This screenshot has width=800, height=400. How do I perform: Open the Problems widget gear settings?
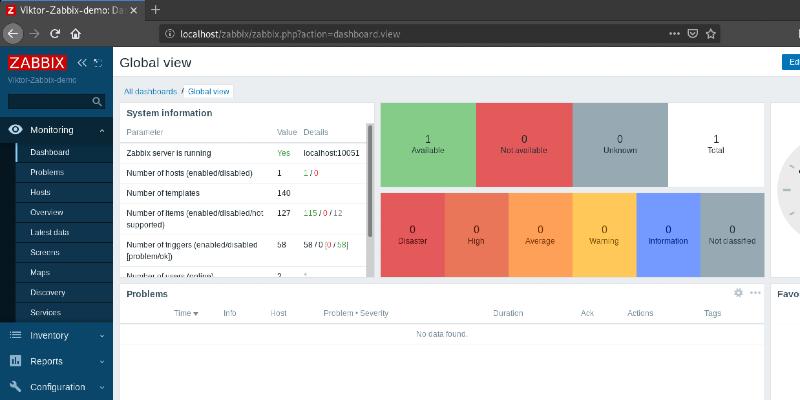click(738, 293)
